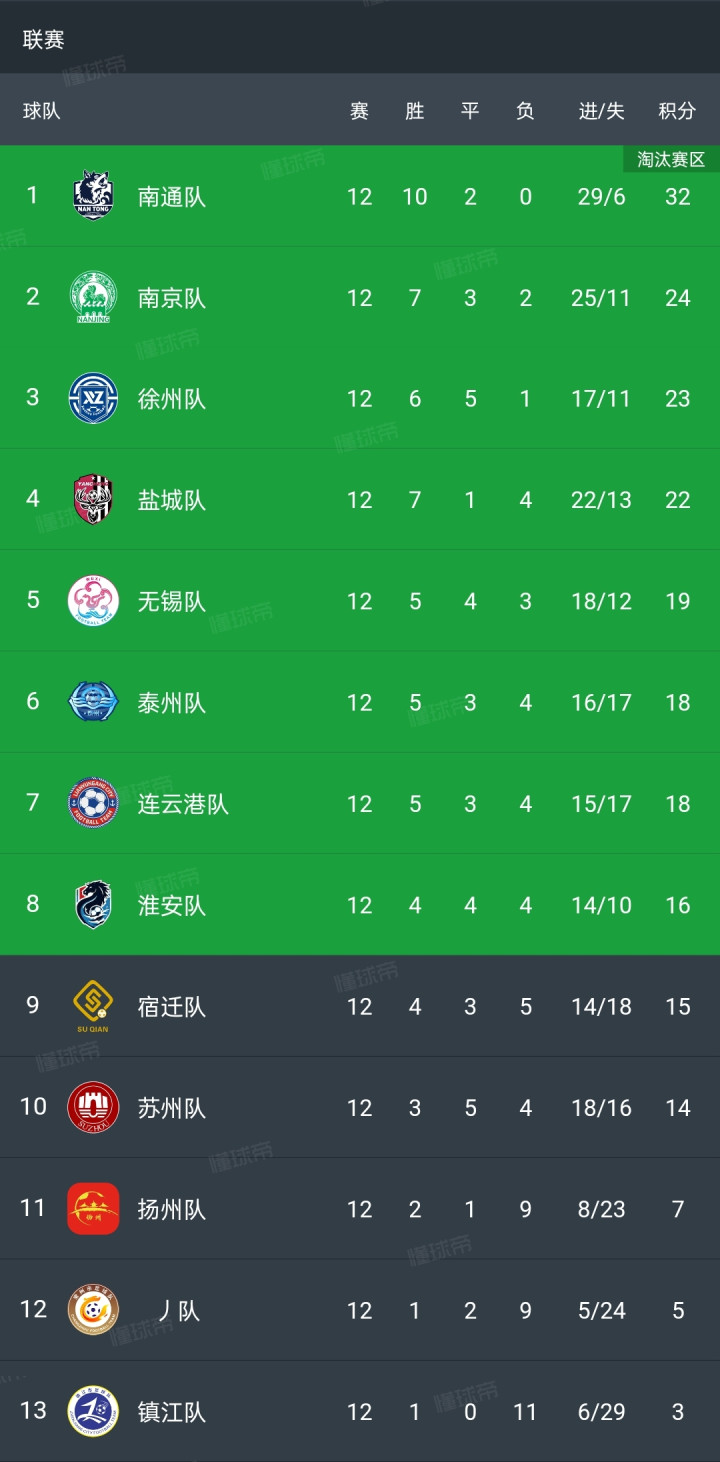Click the 淮安队 team crest
The image size is (720, 1462).
pyautogui.click(x=93, y=905)
